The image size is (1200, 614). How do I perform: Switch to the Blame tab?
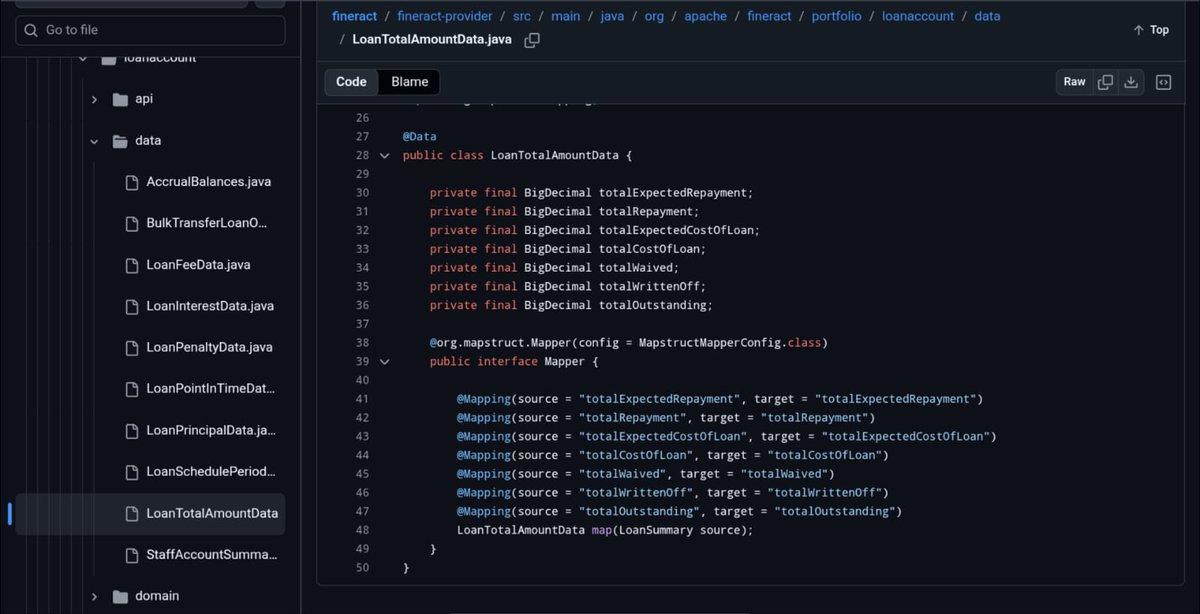tap(409, 82)
